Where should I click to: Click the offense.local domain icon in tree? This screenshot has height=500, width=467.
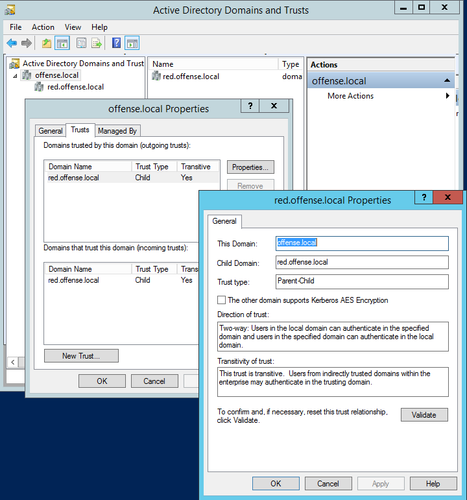click(27, 75)
